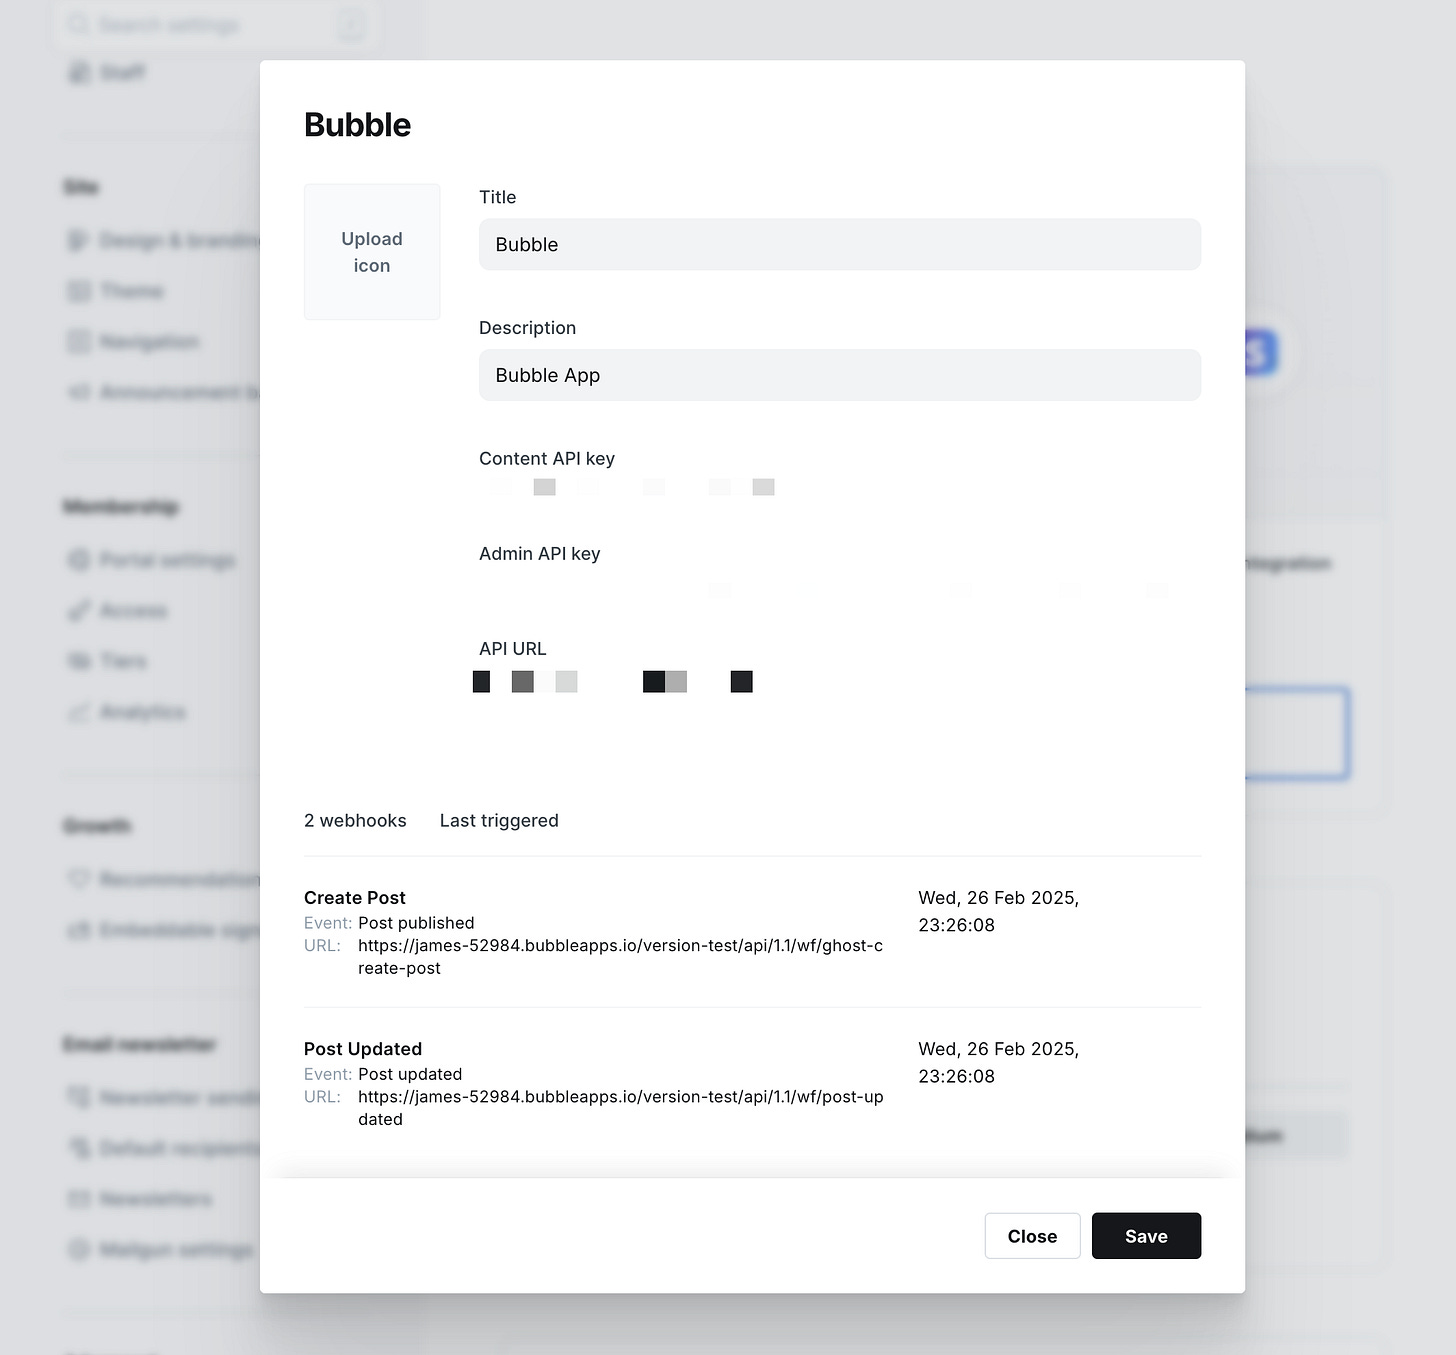Click the Close button

pyautogui.click(x=1032, y=1236)
